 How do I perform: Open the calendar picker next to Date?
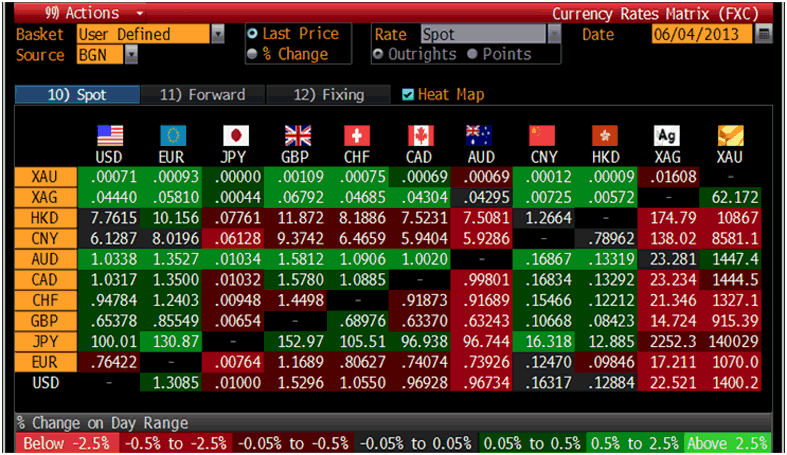[x=765, y=34]
